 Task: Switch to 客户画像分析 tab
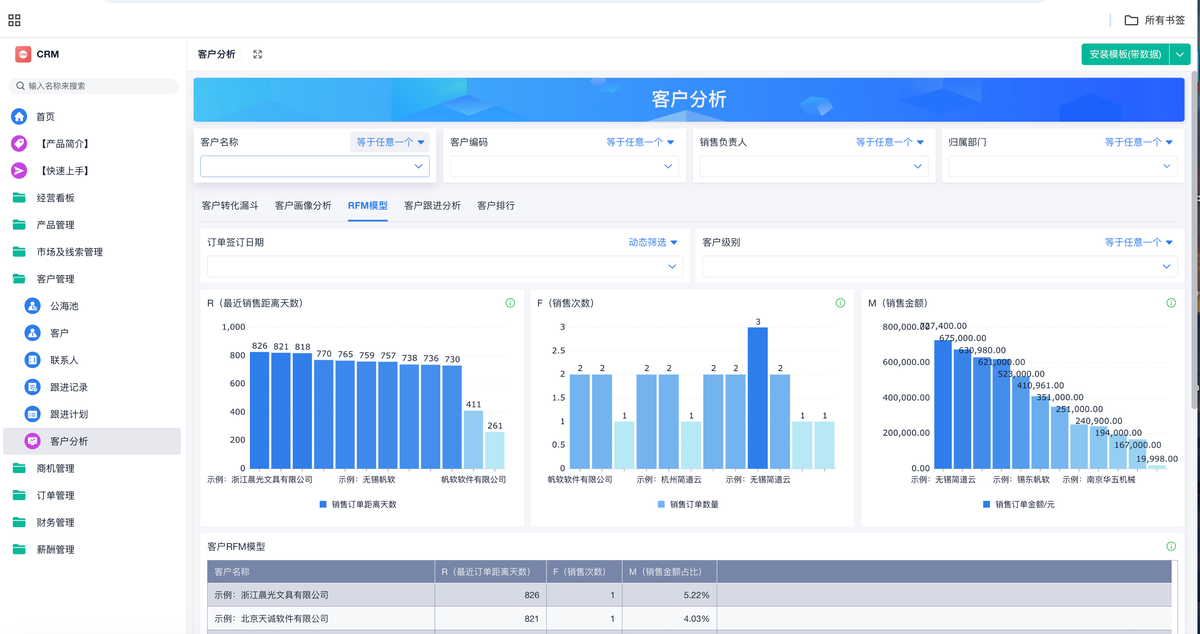point(303,205)
